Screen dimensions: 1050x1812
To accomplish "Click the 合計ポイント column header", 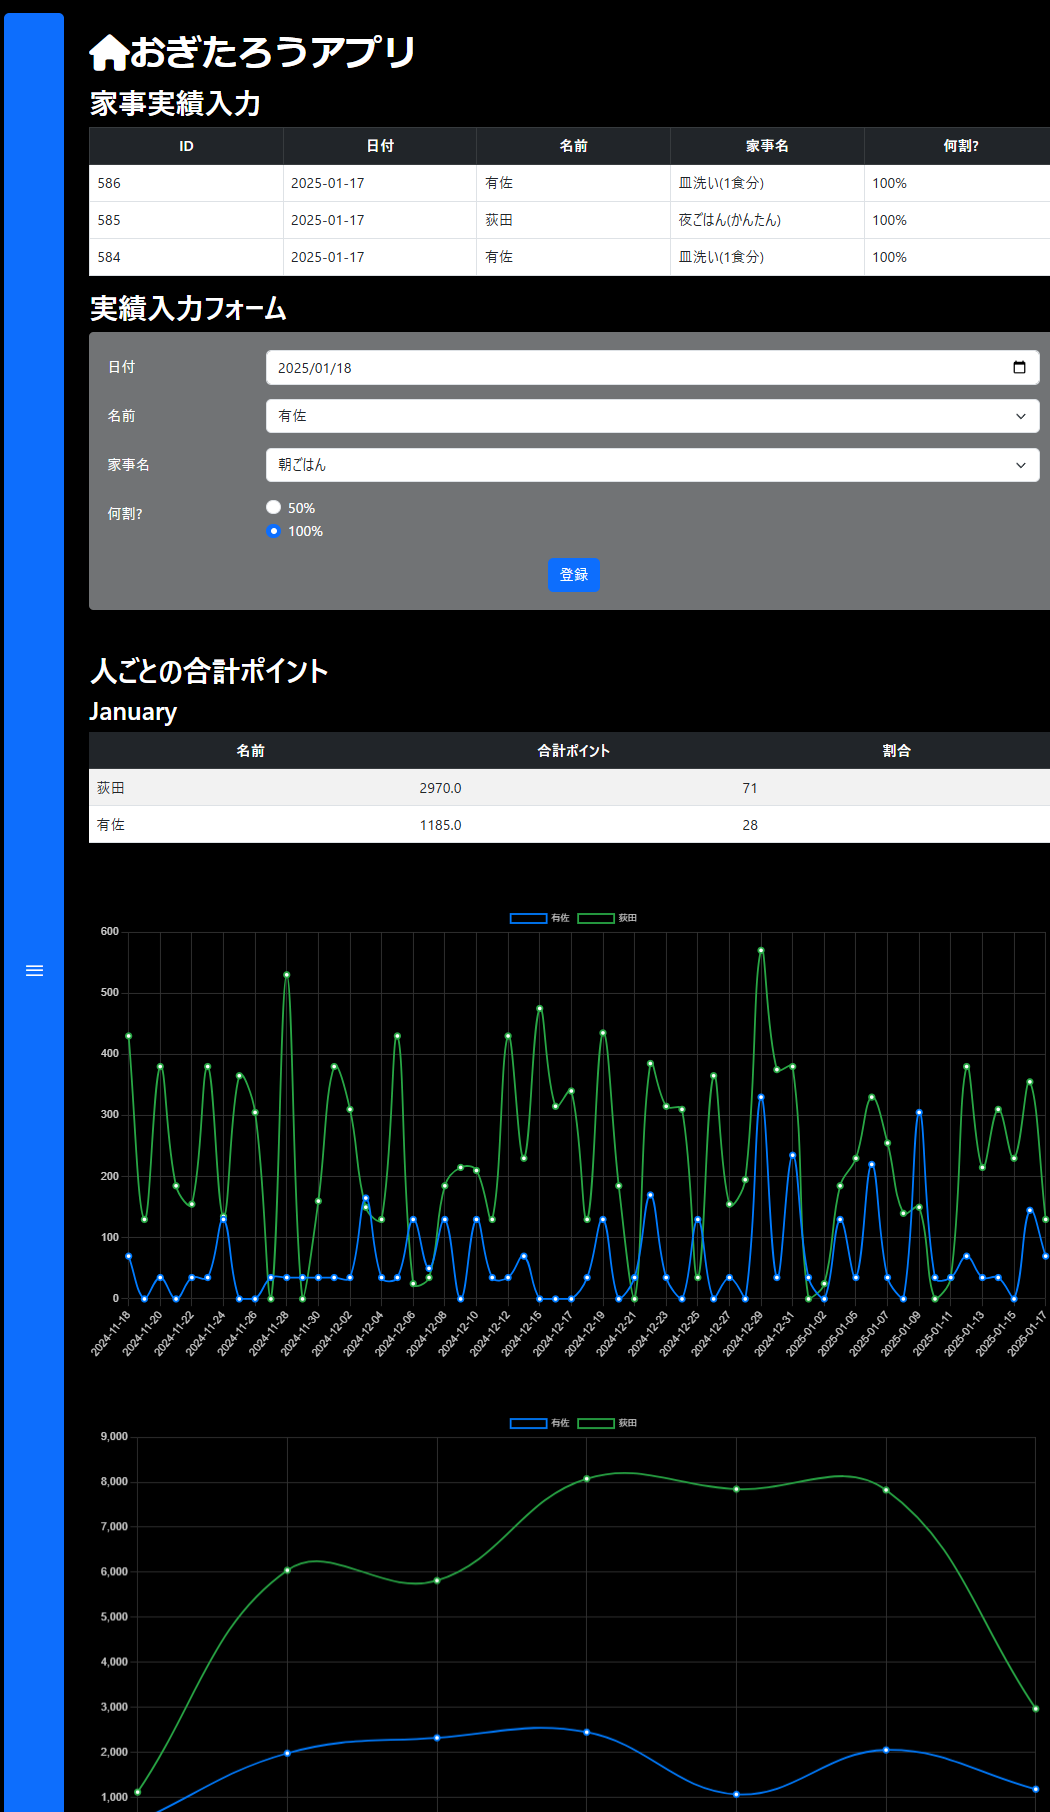I will [573, 751].
